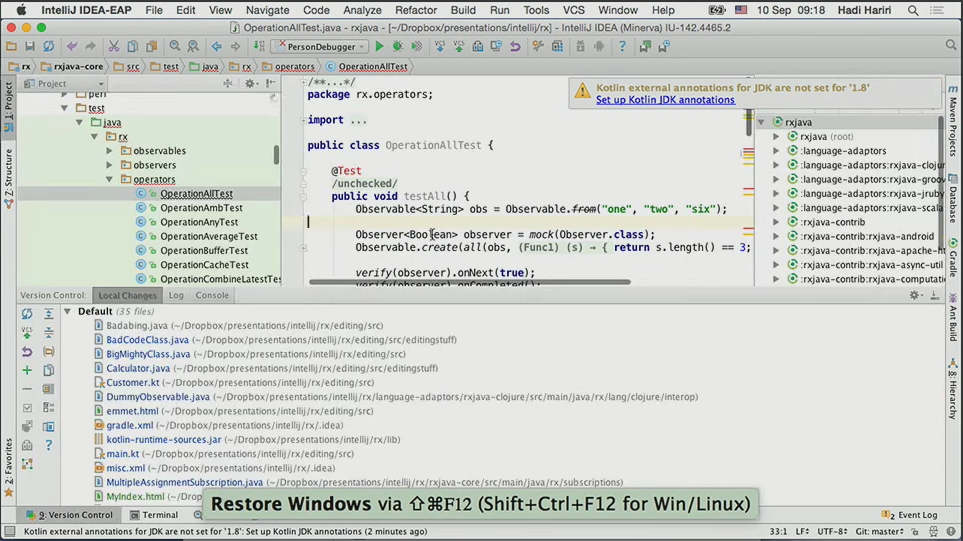Click Version Control panel gear icon

coord(914,295)
